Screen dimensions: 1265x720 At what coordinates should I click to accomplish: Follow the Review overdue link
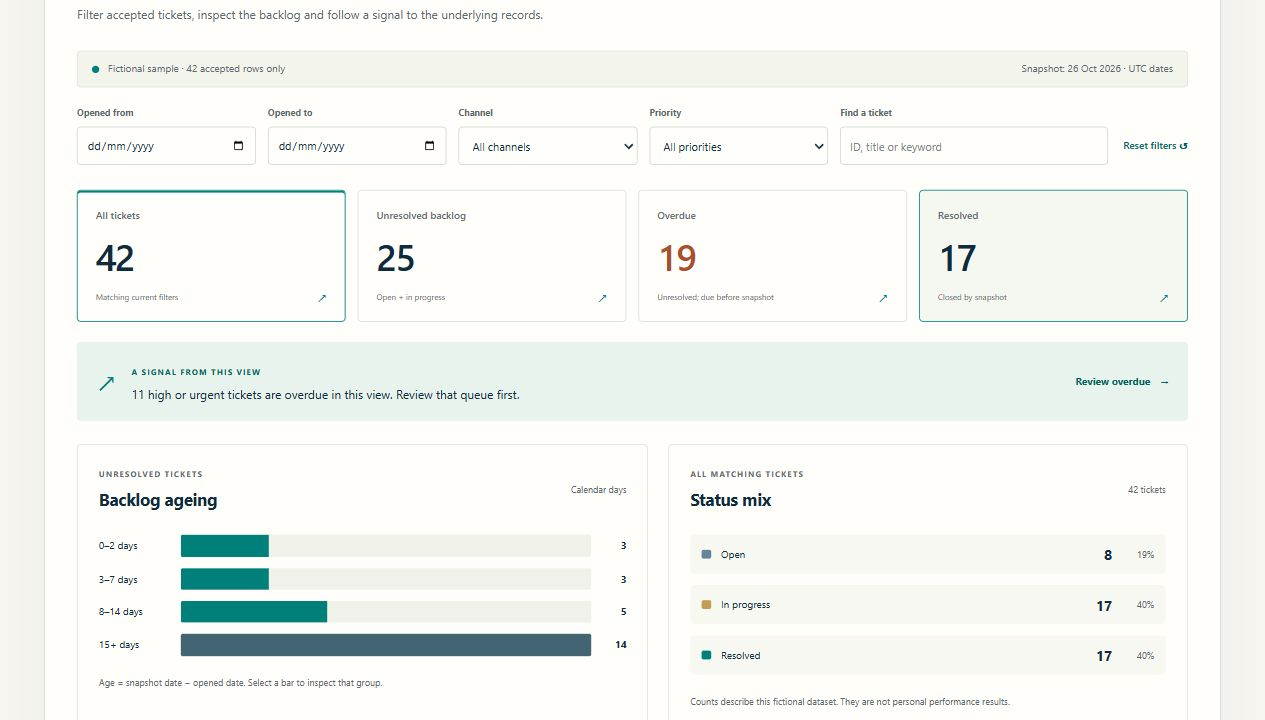1122,382
